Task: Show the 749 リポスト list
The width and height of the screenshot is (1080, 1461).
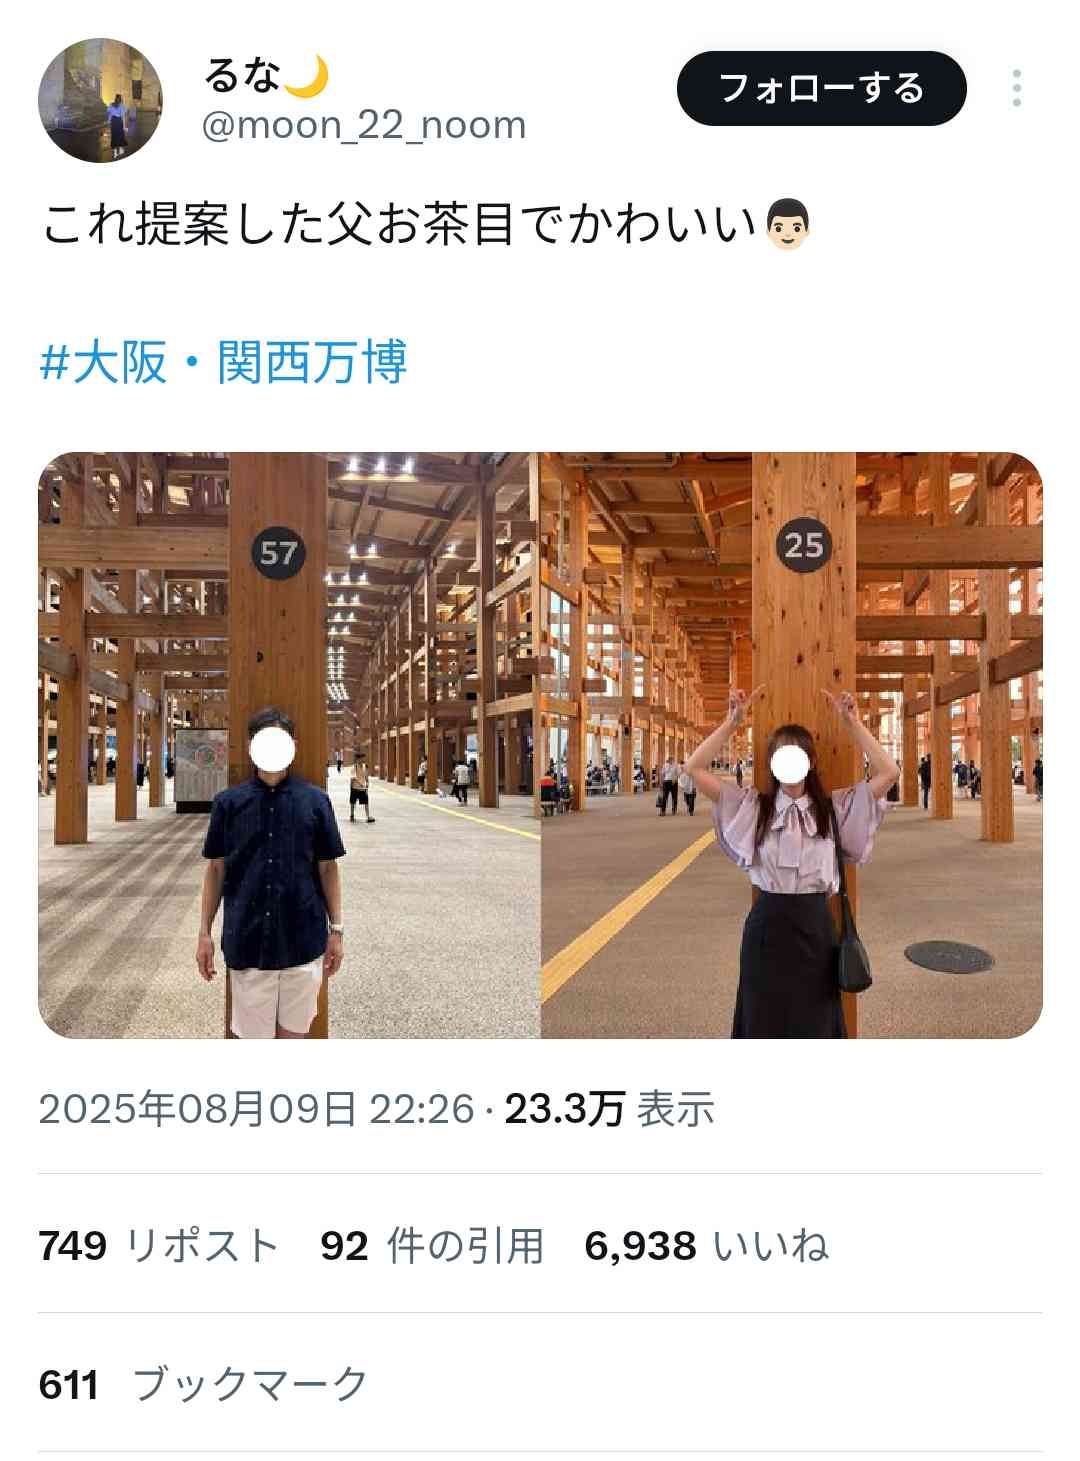Action: [158, 1246]
